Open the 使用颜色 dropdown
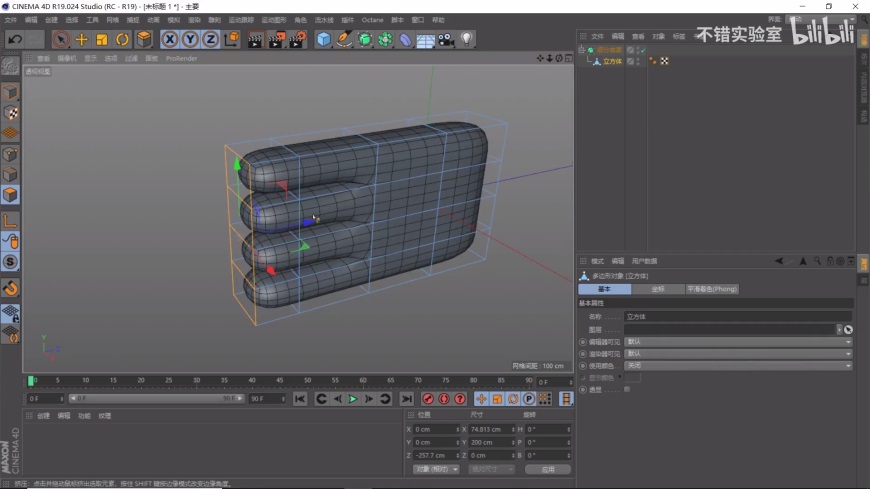 pyautogui.click(x=738, y=365)
